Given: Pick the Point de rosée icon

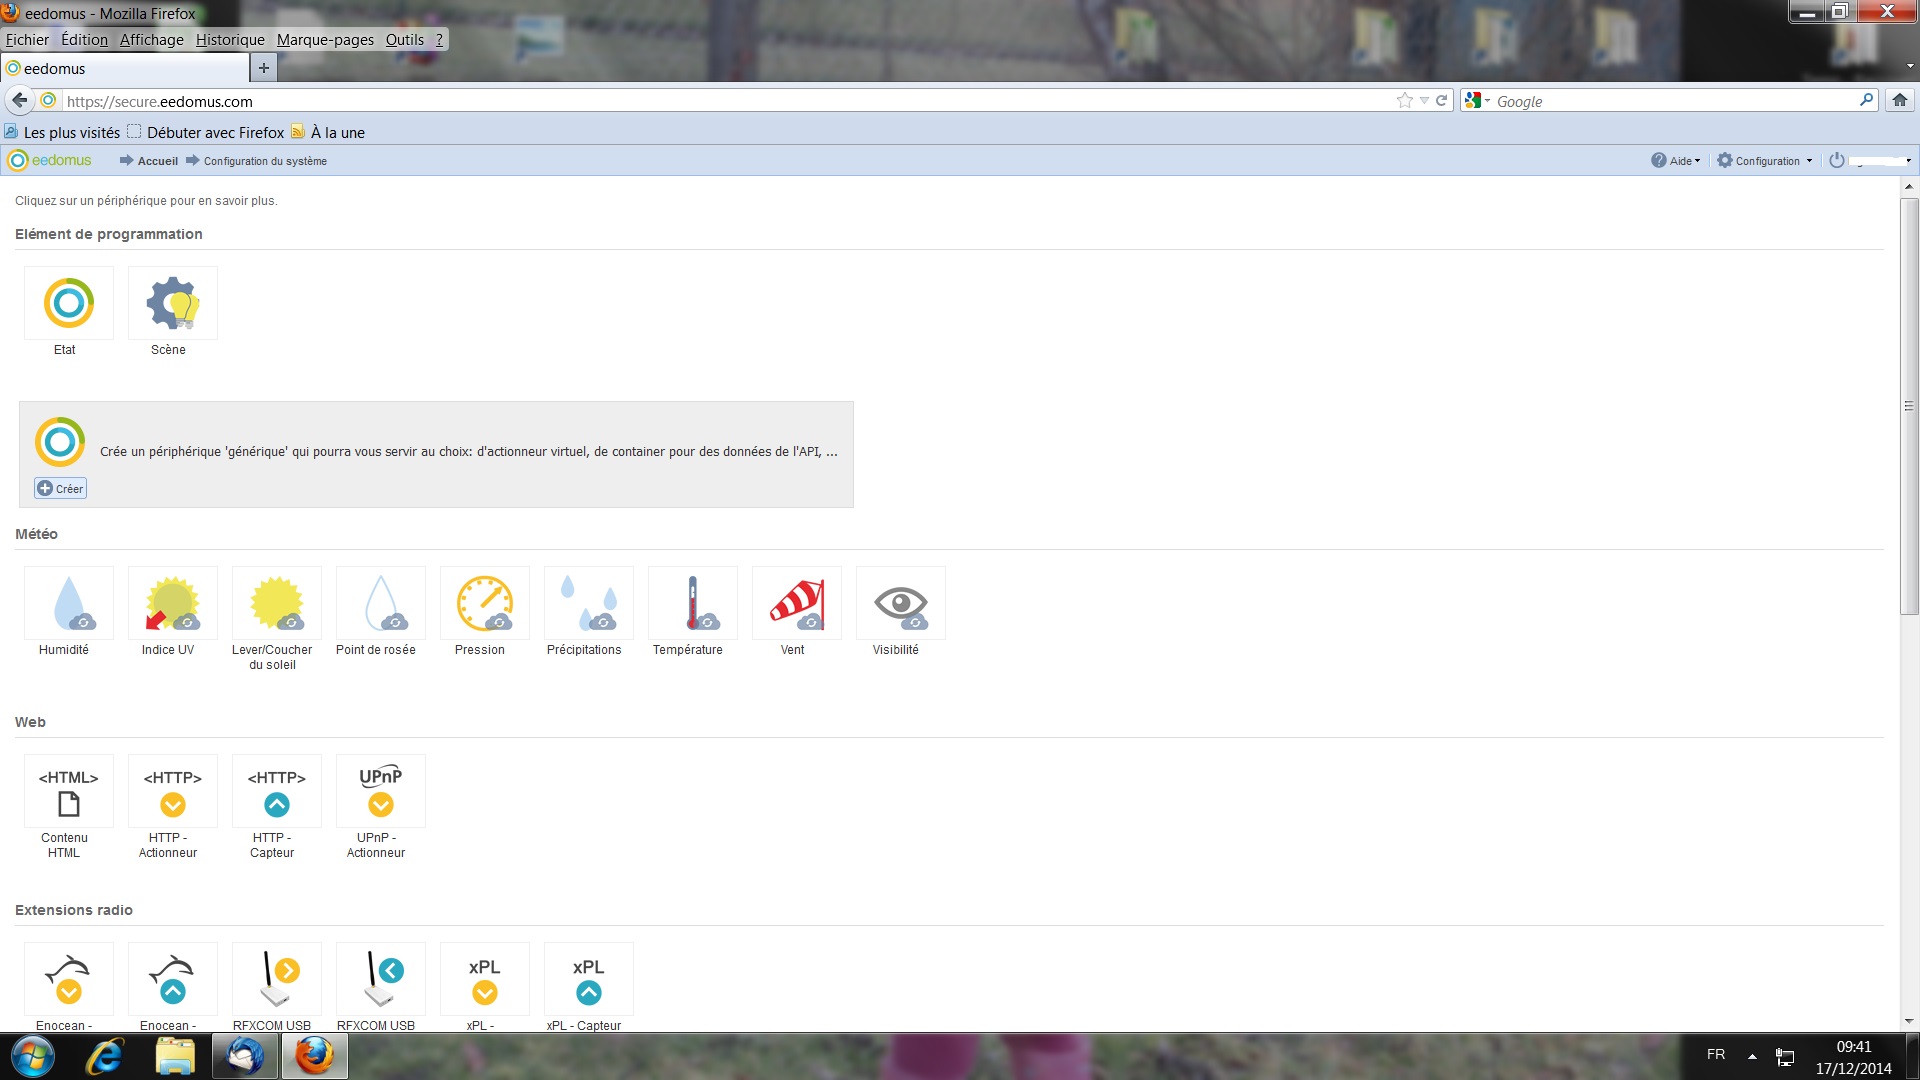Looking at the screenshot, I should click(x=381, y=603).
